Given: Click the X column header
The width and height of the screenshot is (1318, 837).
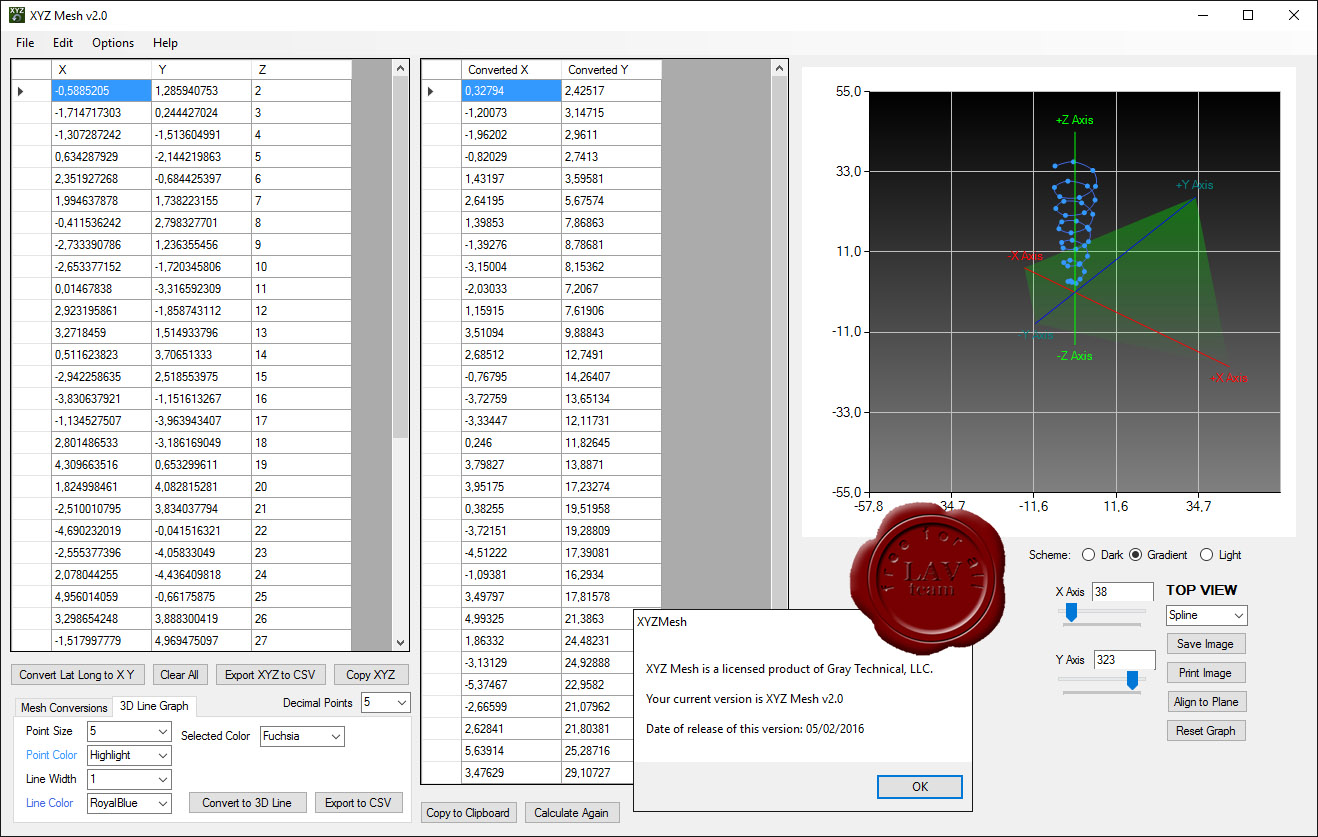Looking at the screenshot, I should coord(101,69).
